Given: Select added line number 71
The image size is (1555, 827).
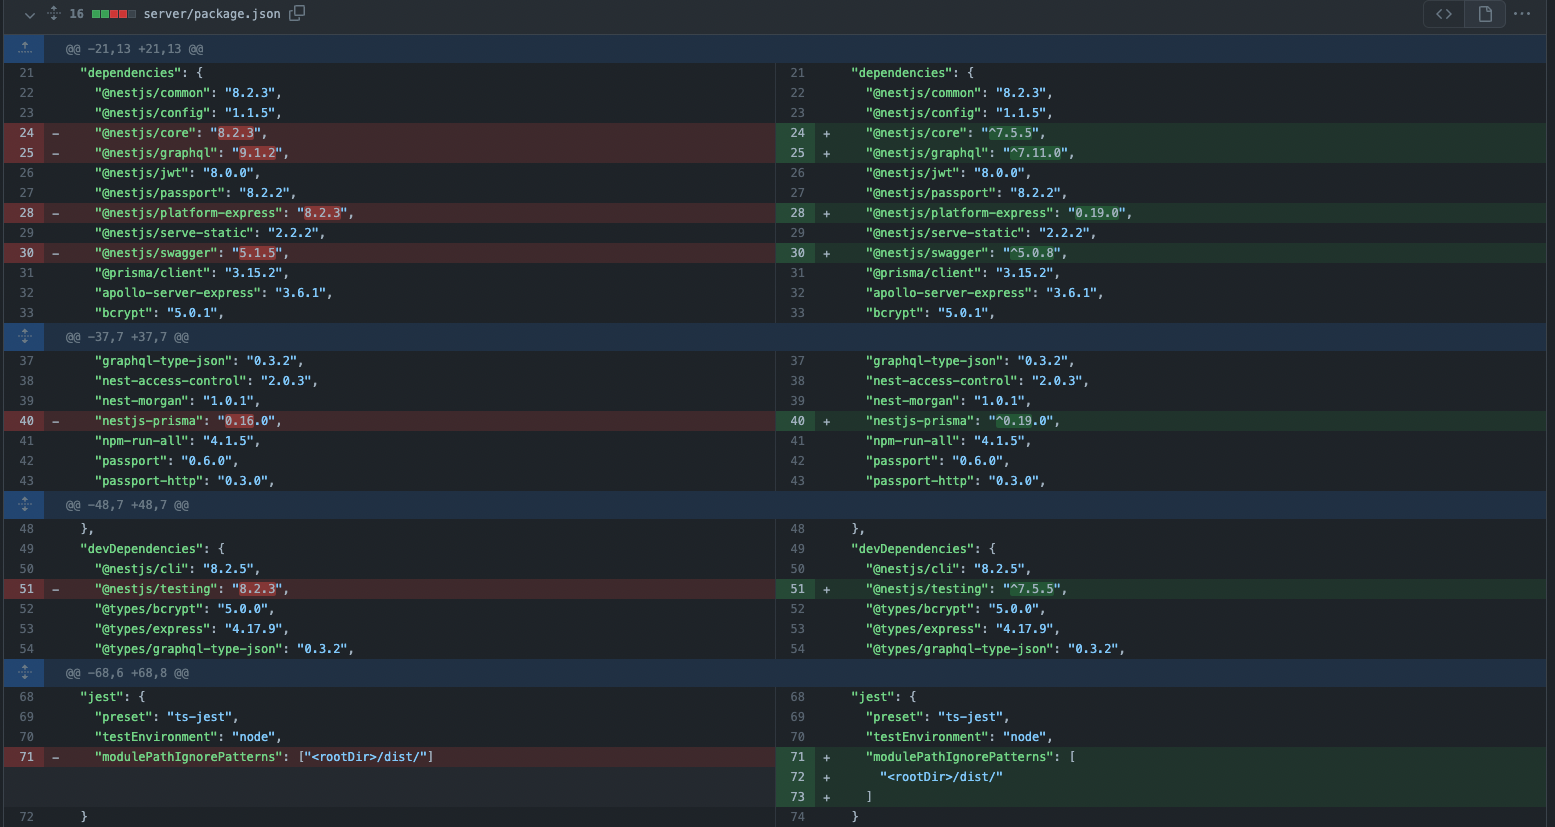Looking at the screenshot, I should [797, 756].
